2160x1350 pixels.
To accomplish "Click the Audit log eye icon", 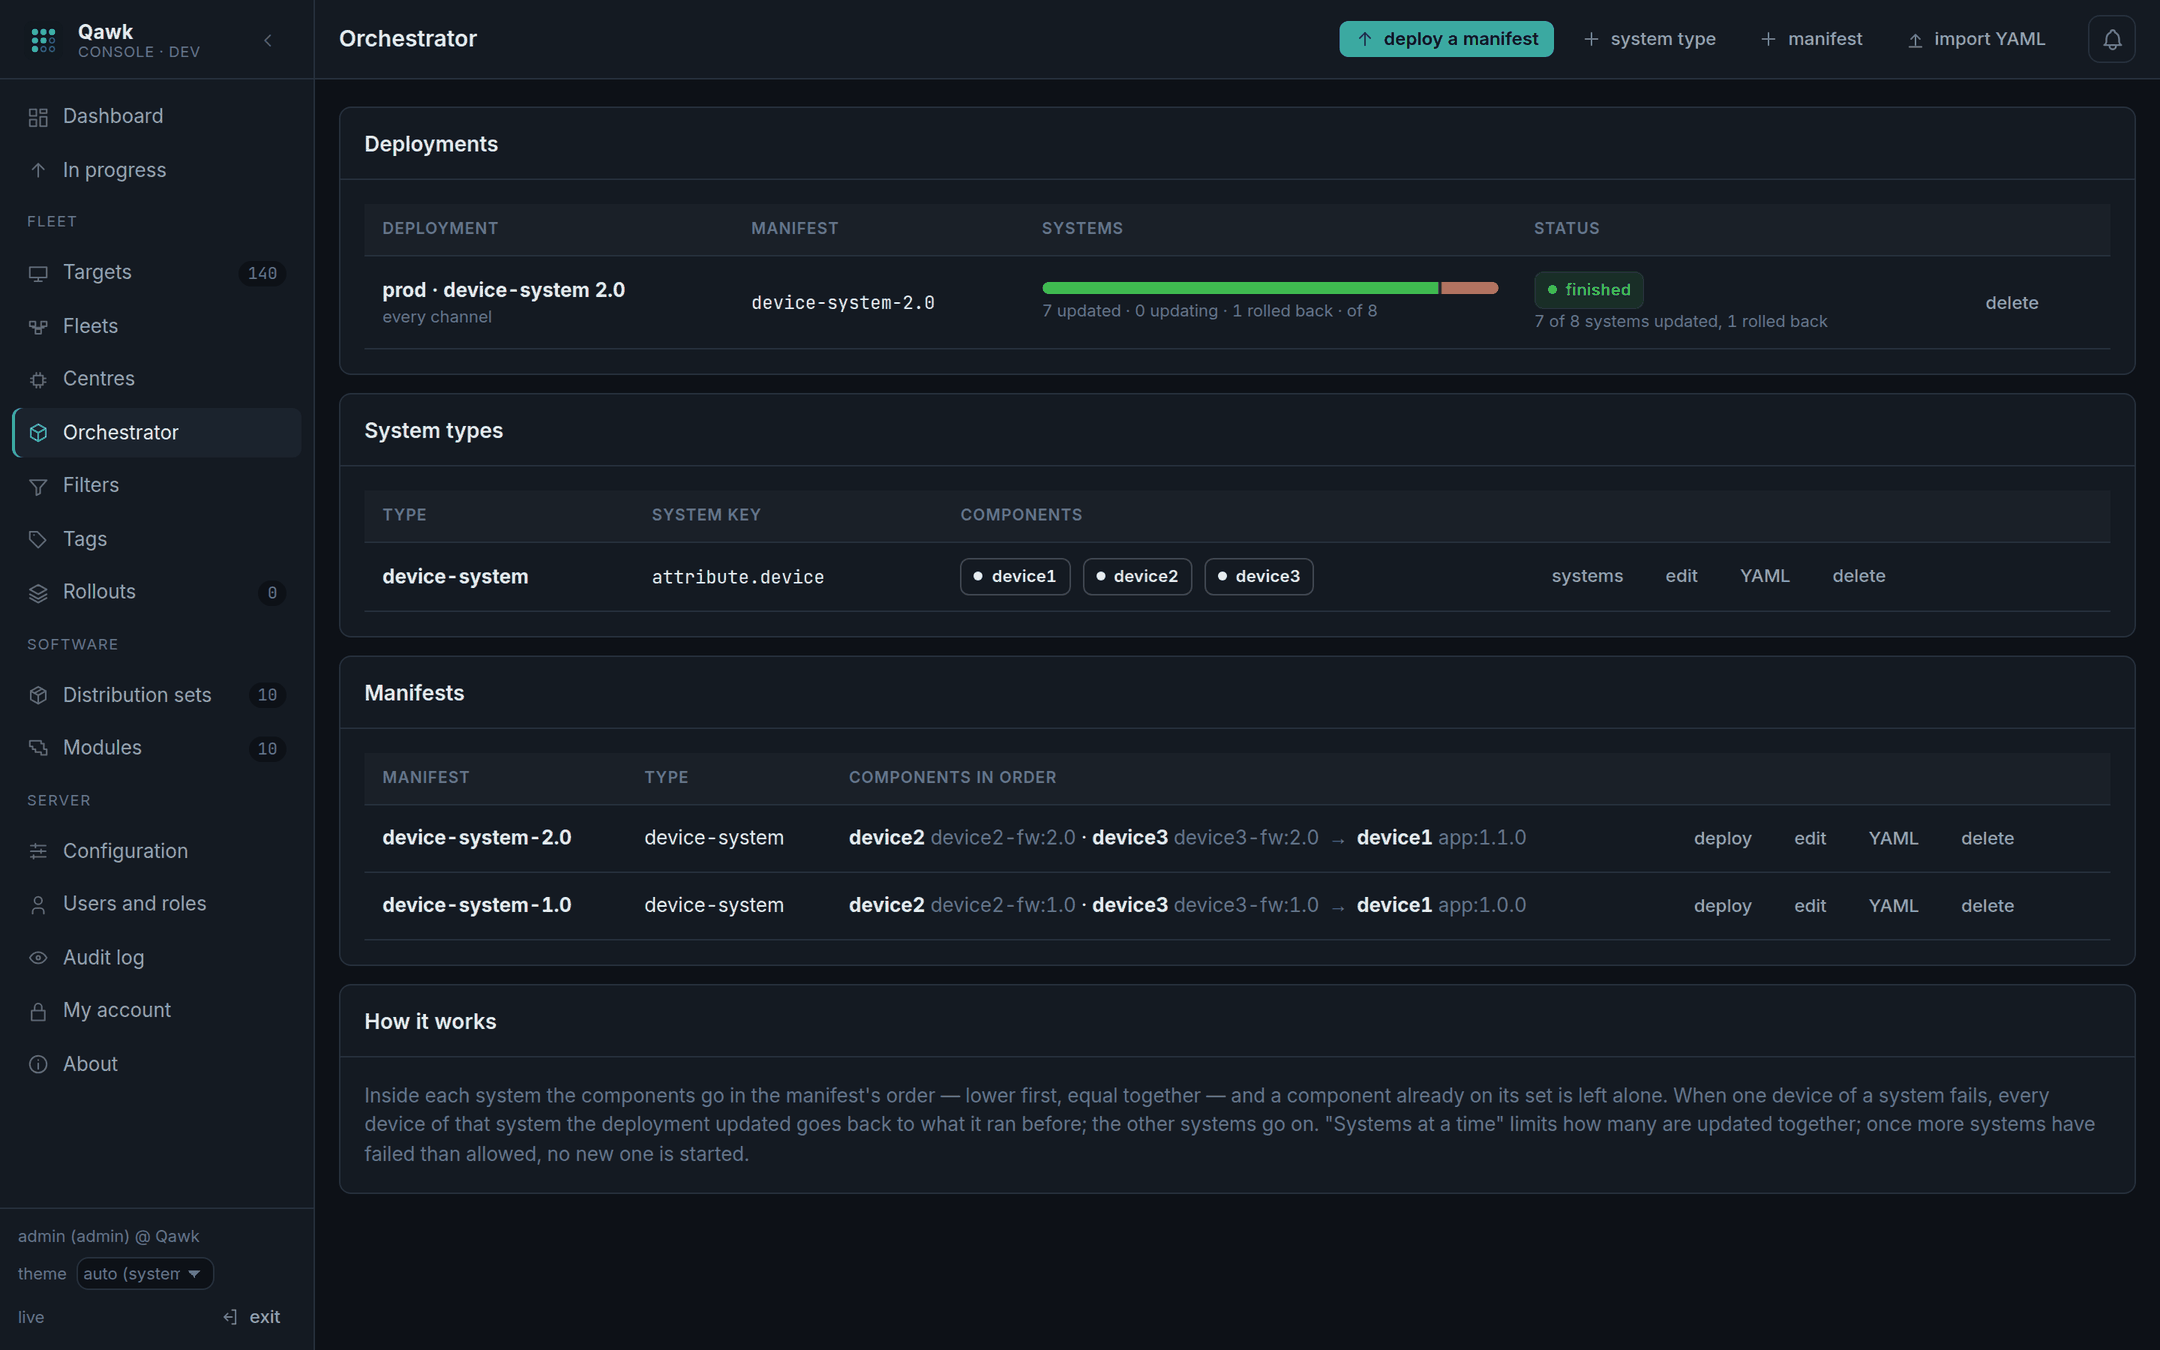I will click(38, 958).
